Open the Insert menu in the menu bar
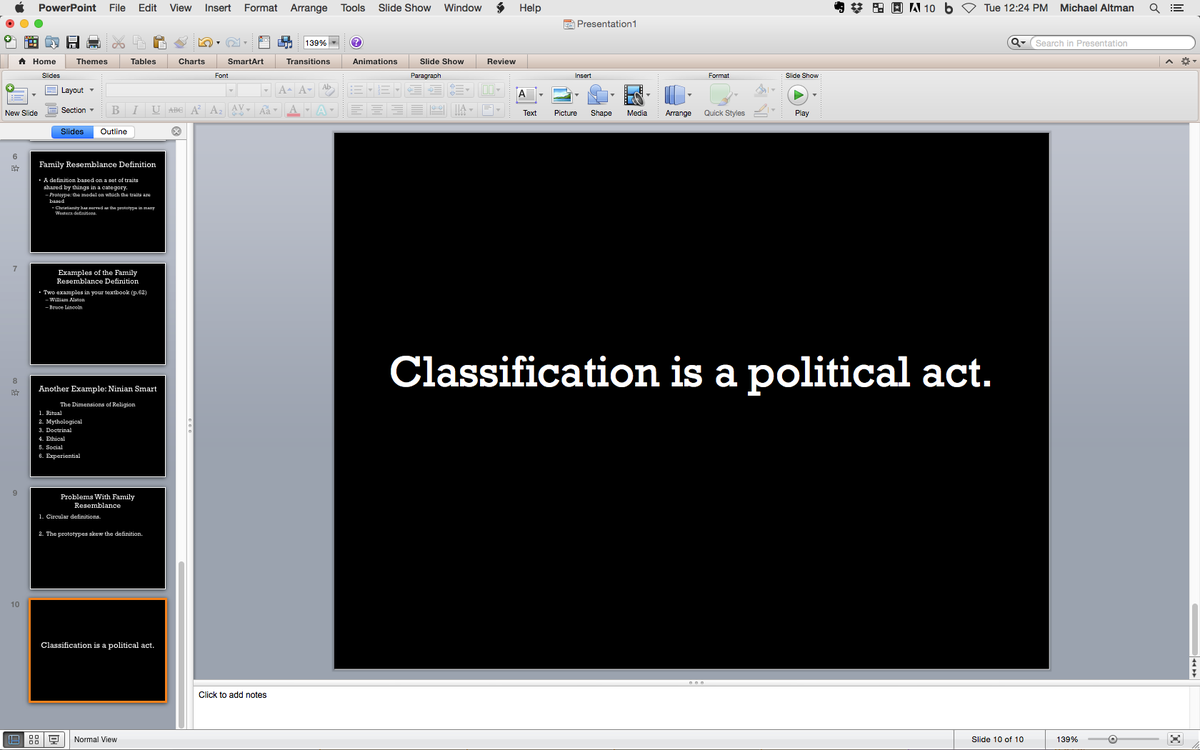 (218, 8)
